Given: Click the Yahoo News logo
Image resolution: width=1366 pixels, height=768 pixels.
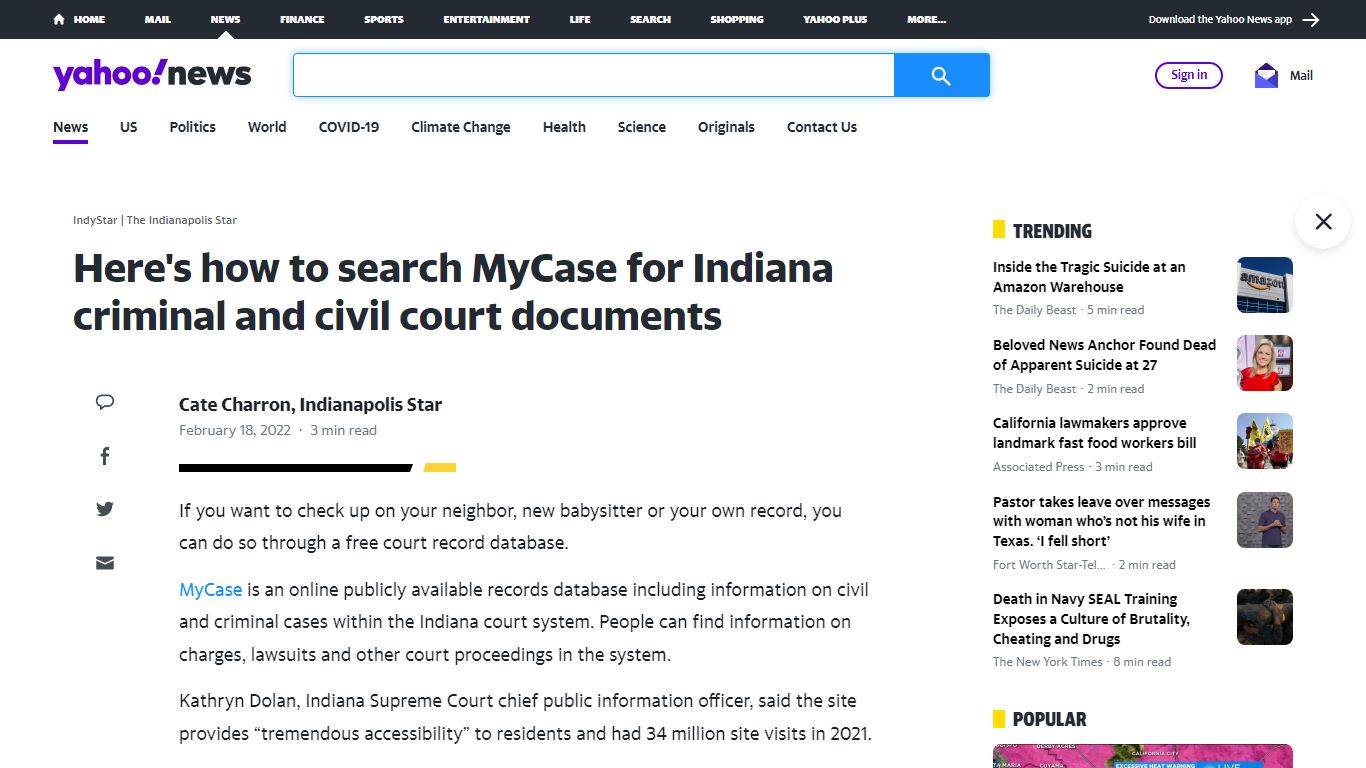Looking at the screenshot, I should tap(152, 75).
